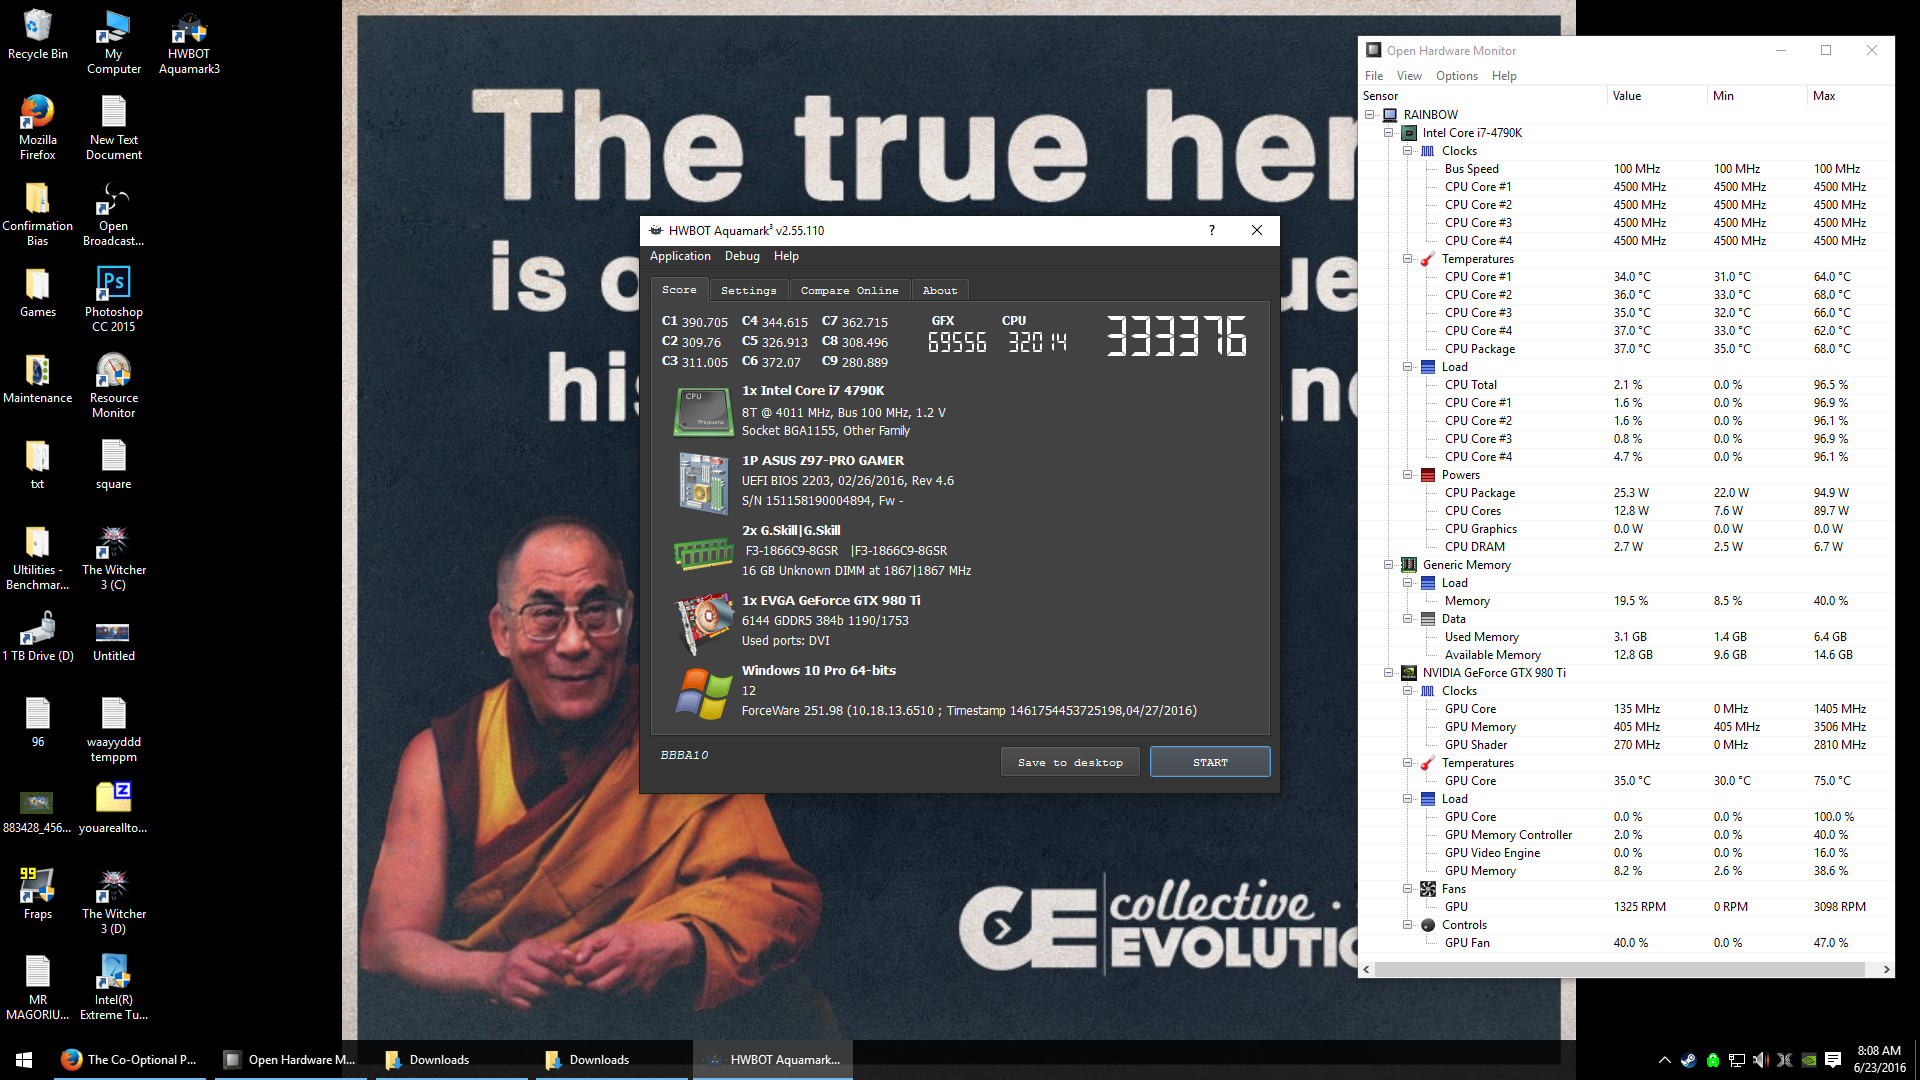Switch to Open Hardware Monitor taskbar button
Image resolution: width=1920 pixels, height=1080 pixels.
click(289, 1060)
